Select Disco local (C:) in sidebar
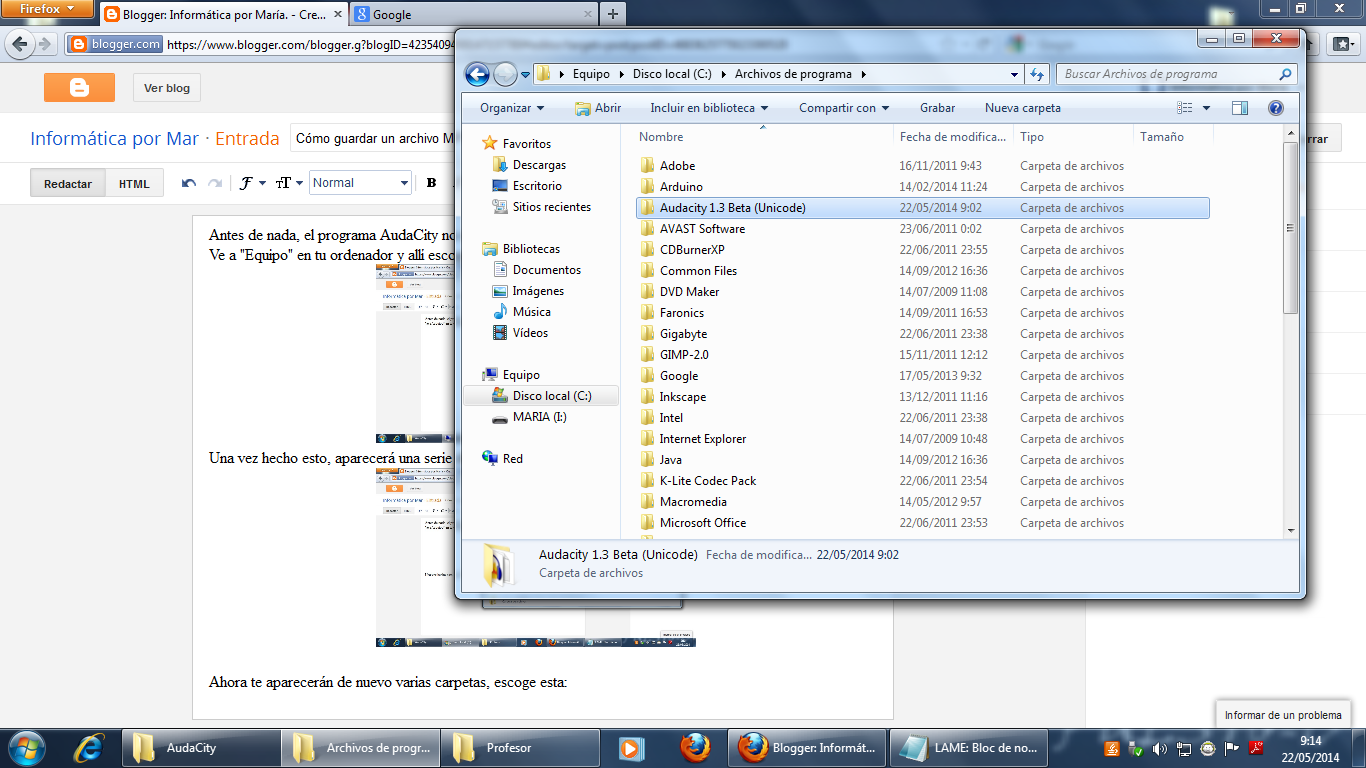 click(541, 396)
